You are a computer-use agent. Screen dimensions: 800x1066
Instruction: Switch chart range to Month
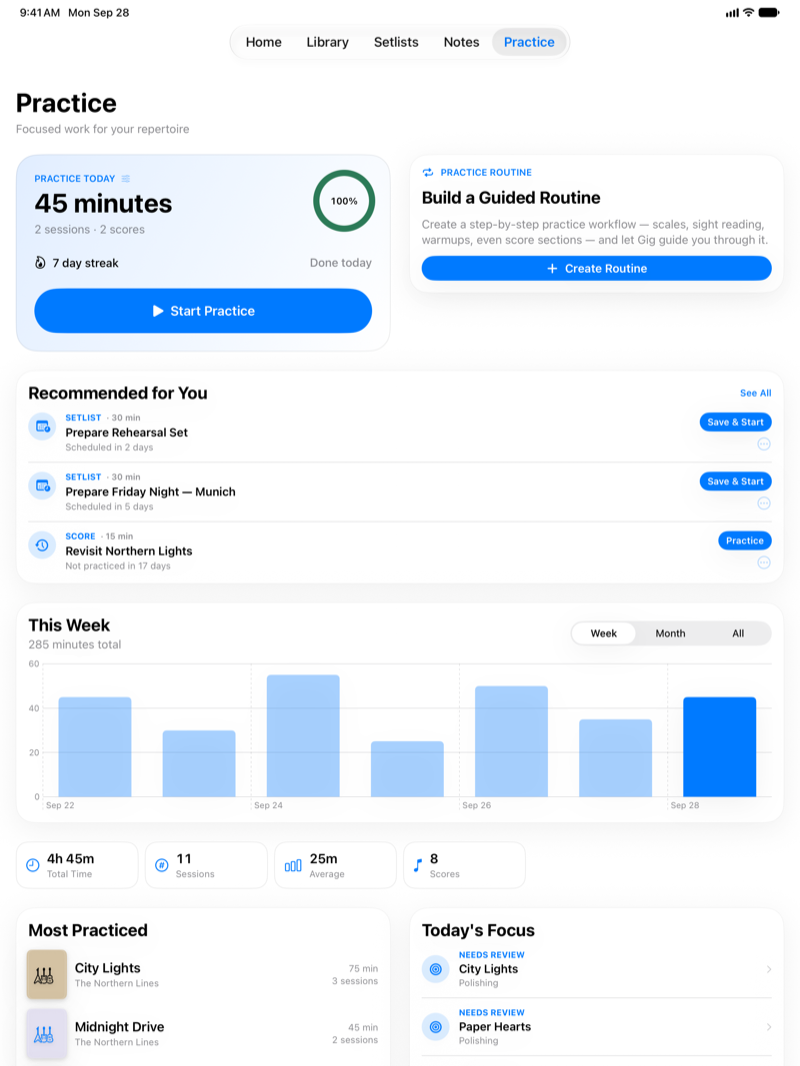(670, 633)
